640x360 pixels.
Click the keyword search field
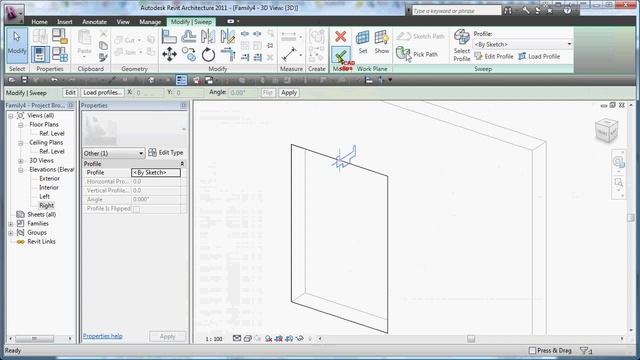click(456, 11)
